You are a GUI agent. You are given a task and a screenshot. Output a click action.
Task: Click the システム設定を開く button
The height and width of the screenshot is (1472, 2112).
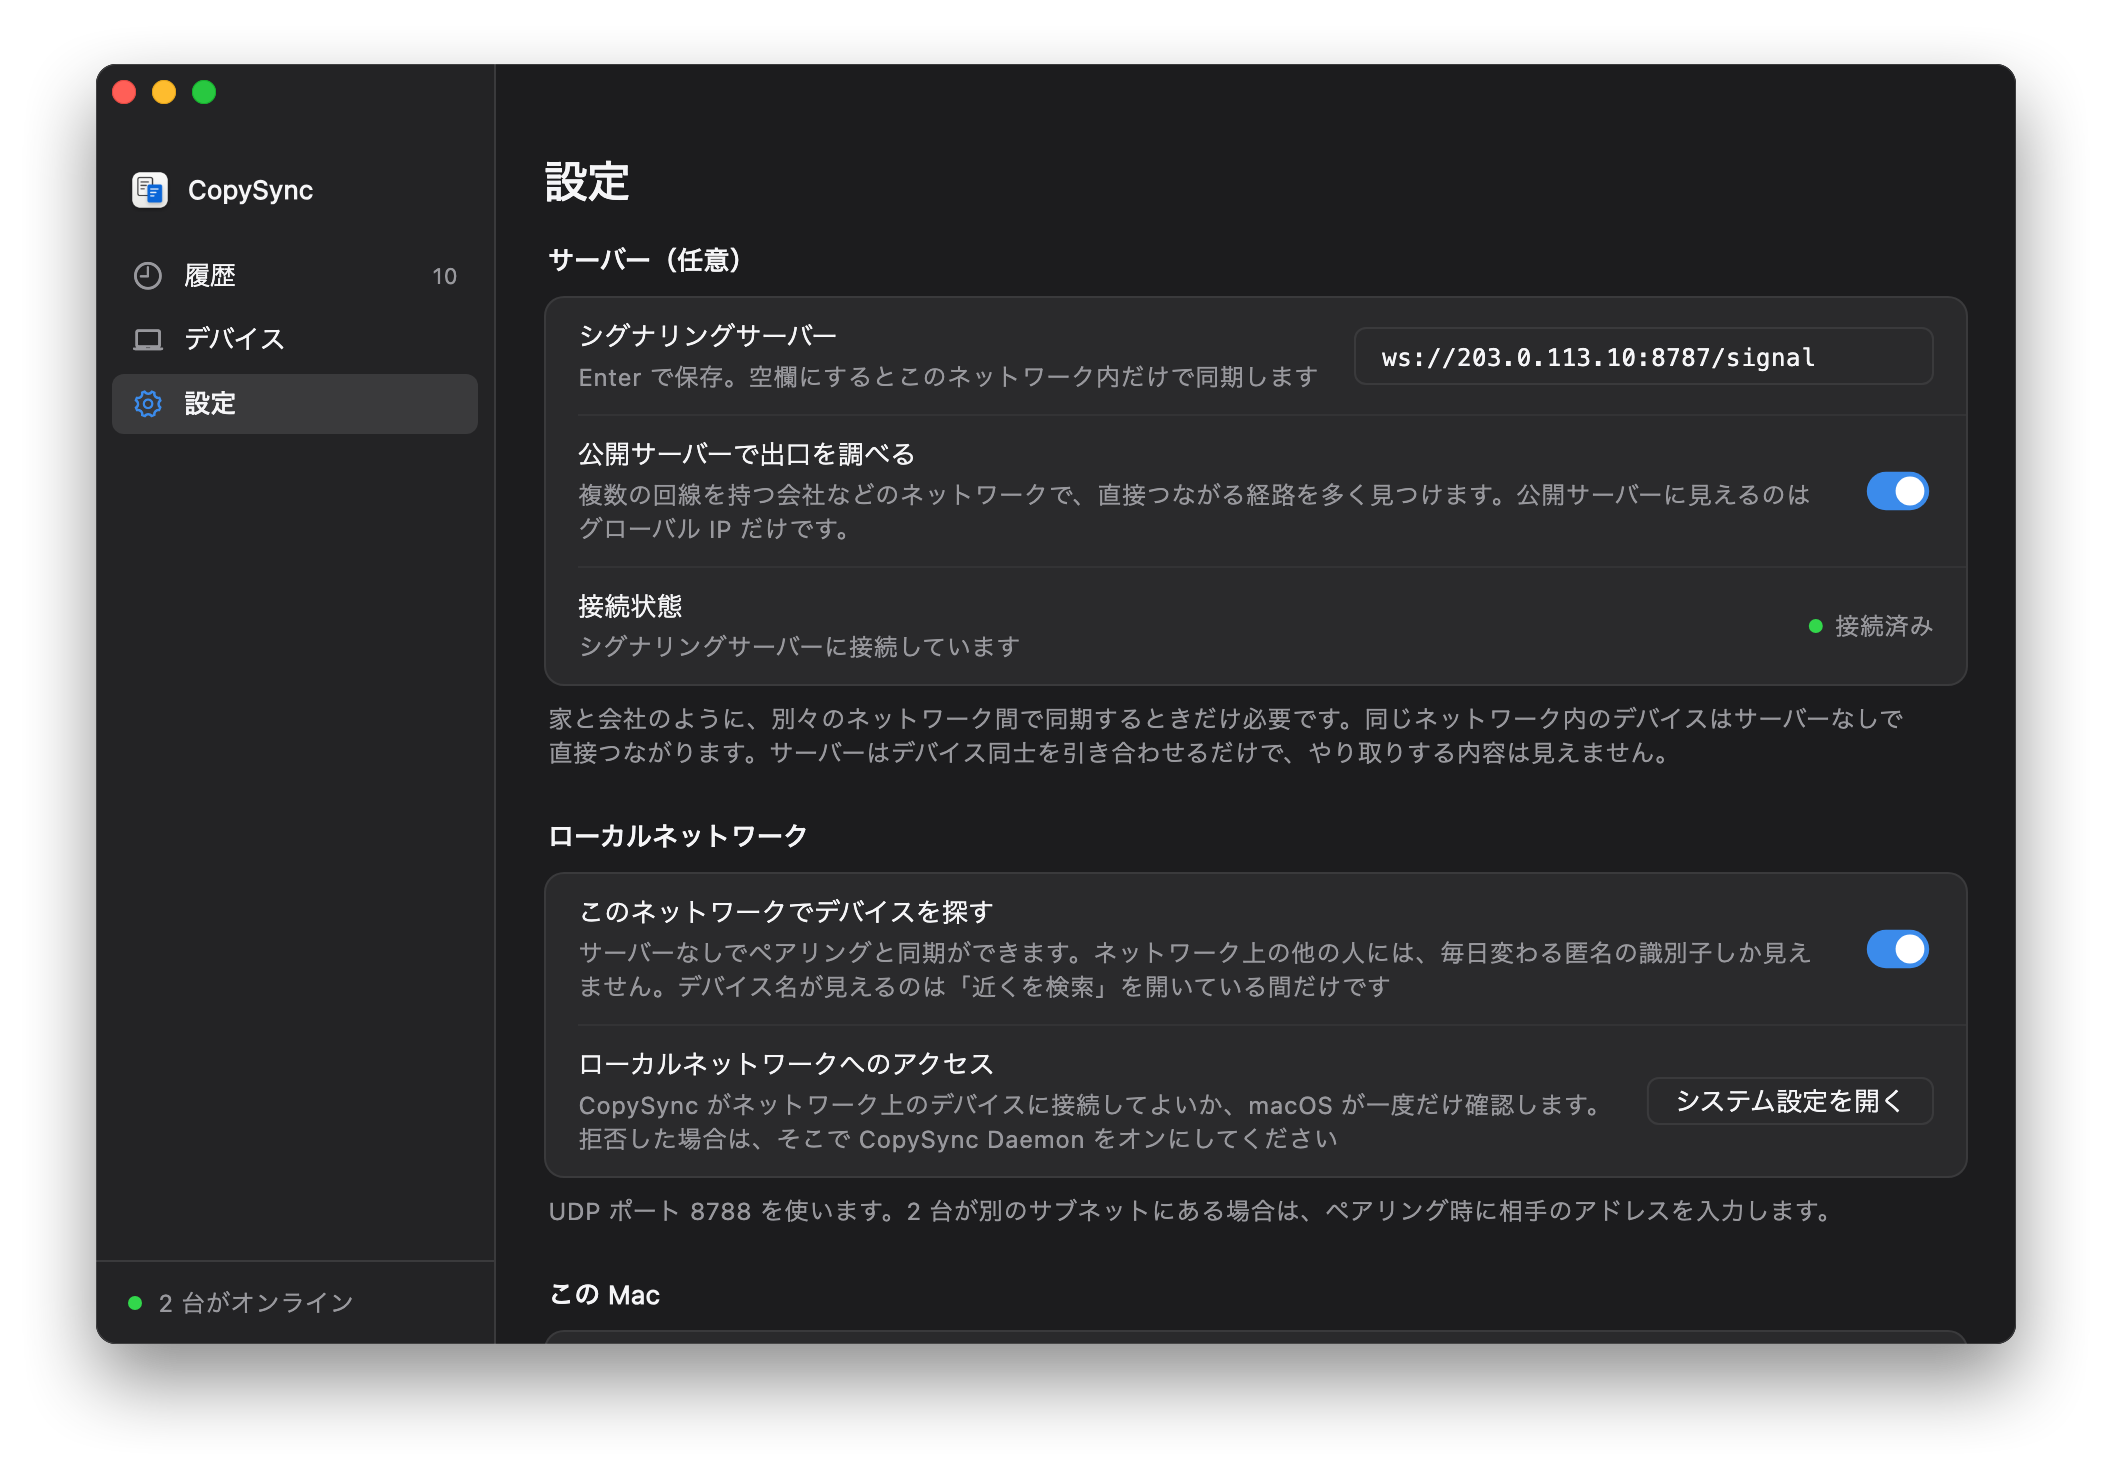coord(1789,1101)
